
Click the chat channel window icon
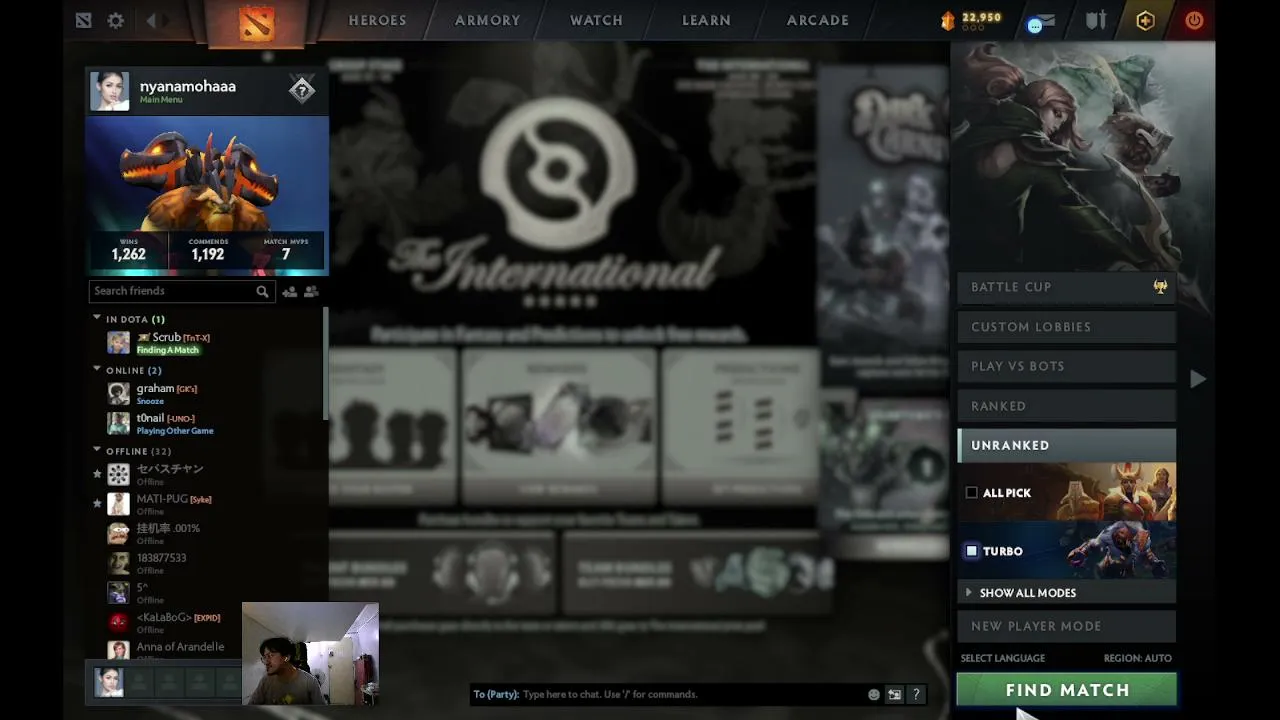(x=895, y=694)
